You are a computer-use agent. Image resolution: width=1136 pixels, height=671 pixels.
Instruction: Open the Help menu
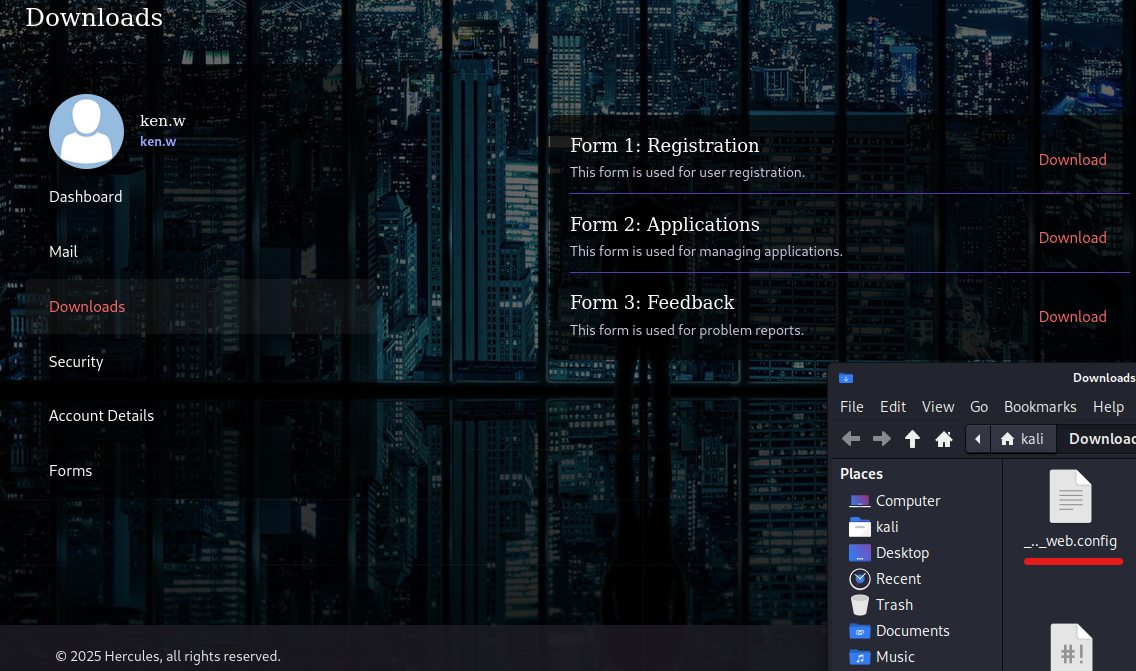click(1108, 407)
